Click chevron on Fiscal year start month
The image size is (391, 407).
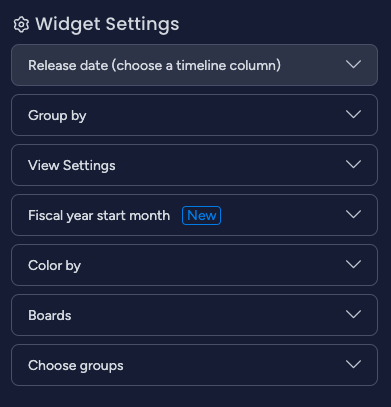353,214
